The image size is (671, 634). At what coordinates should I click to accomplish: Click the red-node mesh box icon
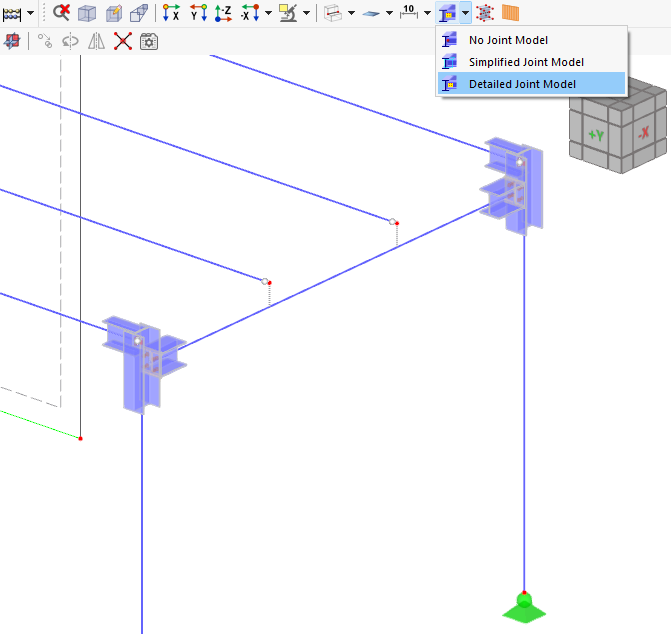click(485, 13)
